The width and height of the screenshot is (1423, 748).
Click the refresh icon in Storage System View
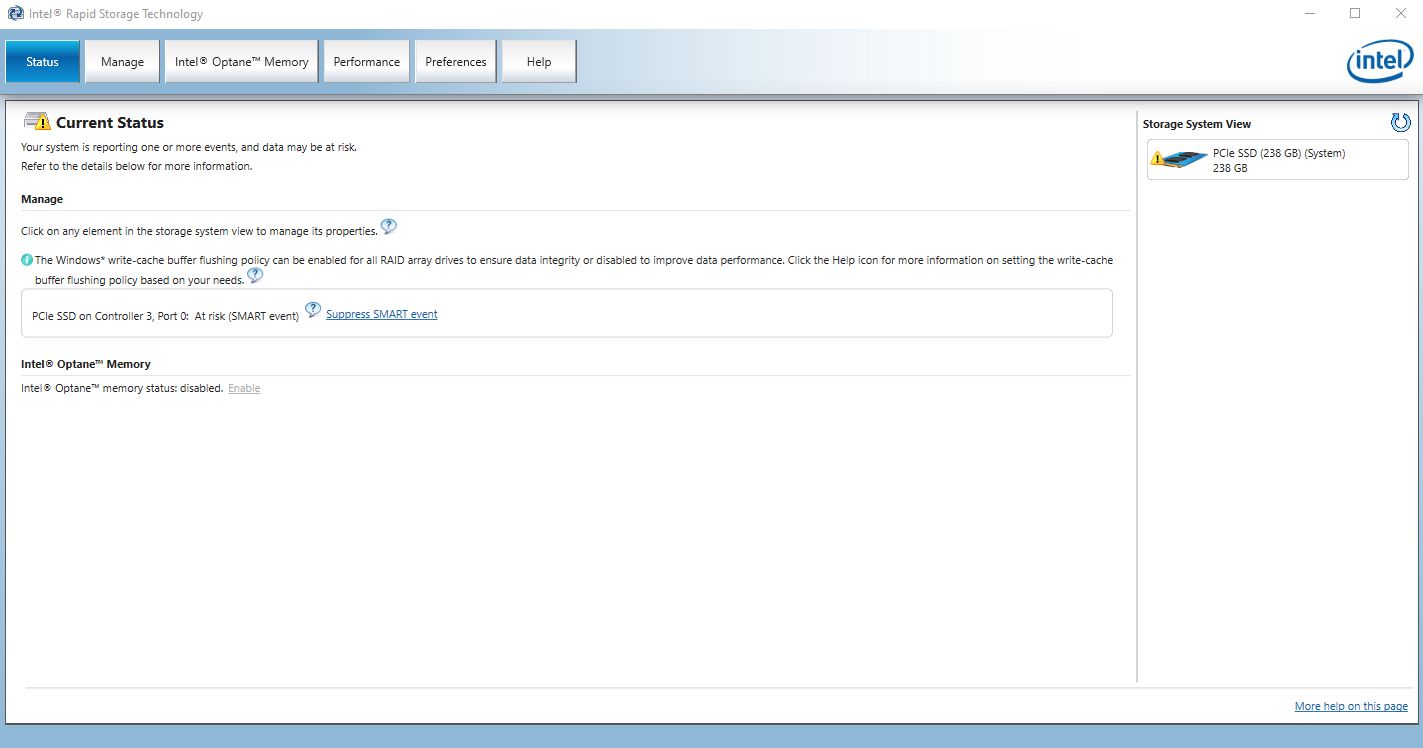pyautogui.click(x=1400, y=122)
